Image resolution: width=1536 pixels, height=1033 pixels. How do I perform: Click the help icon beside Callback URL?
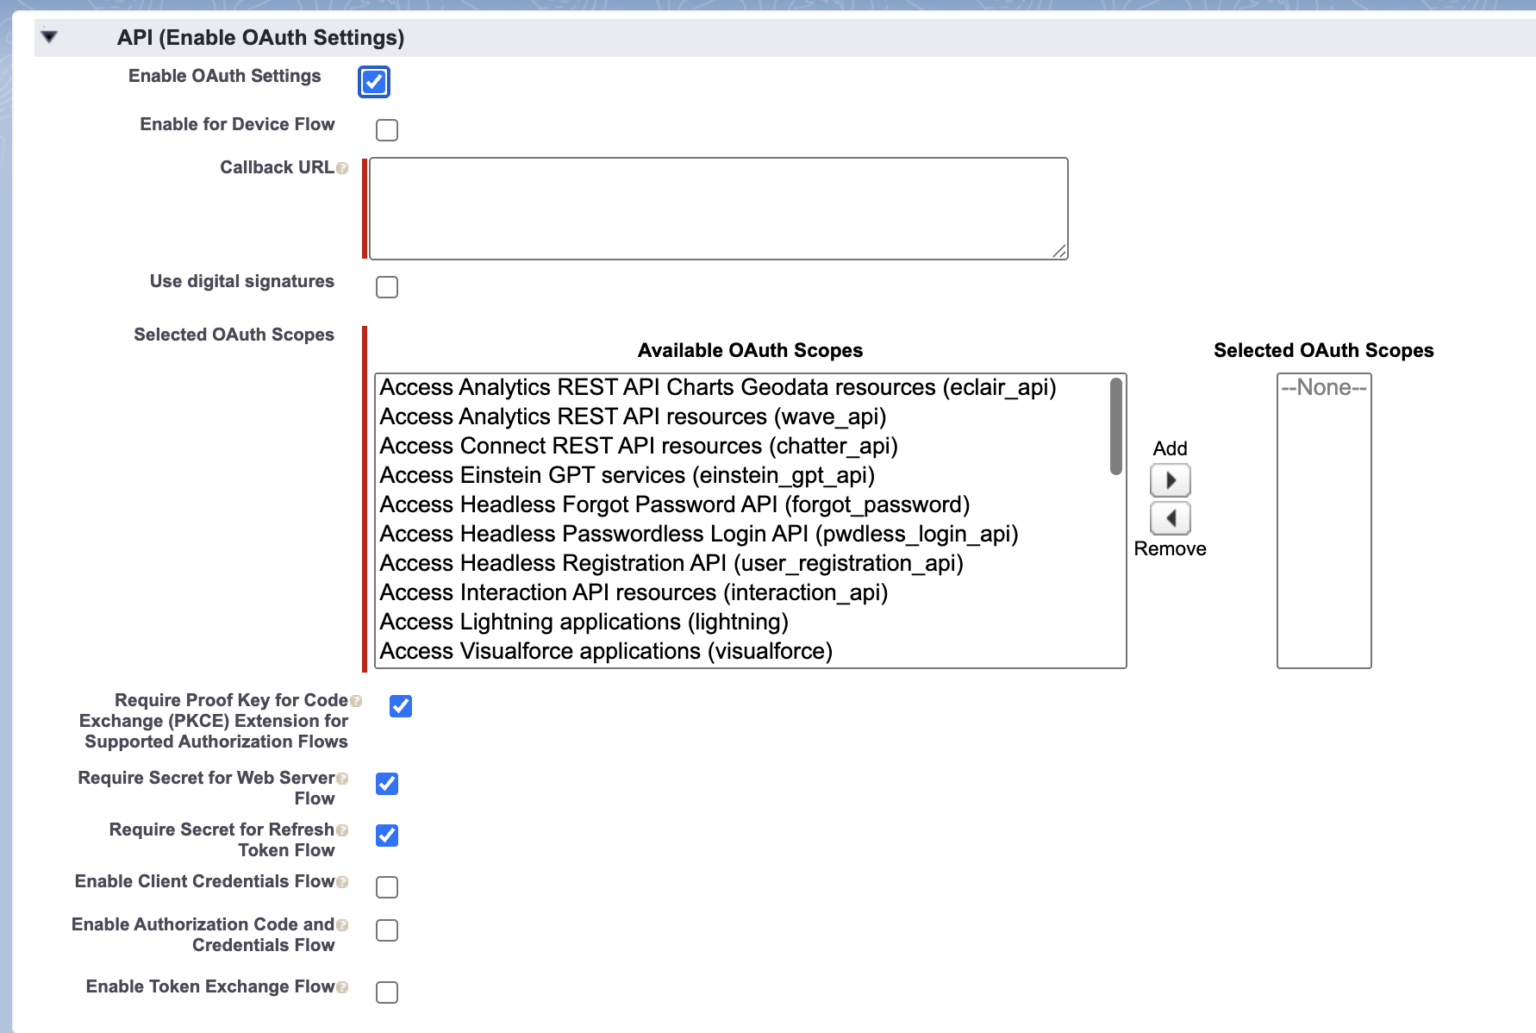tap(342, 168)
